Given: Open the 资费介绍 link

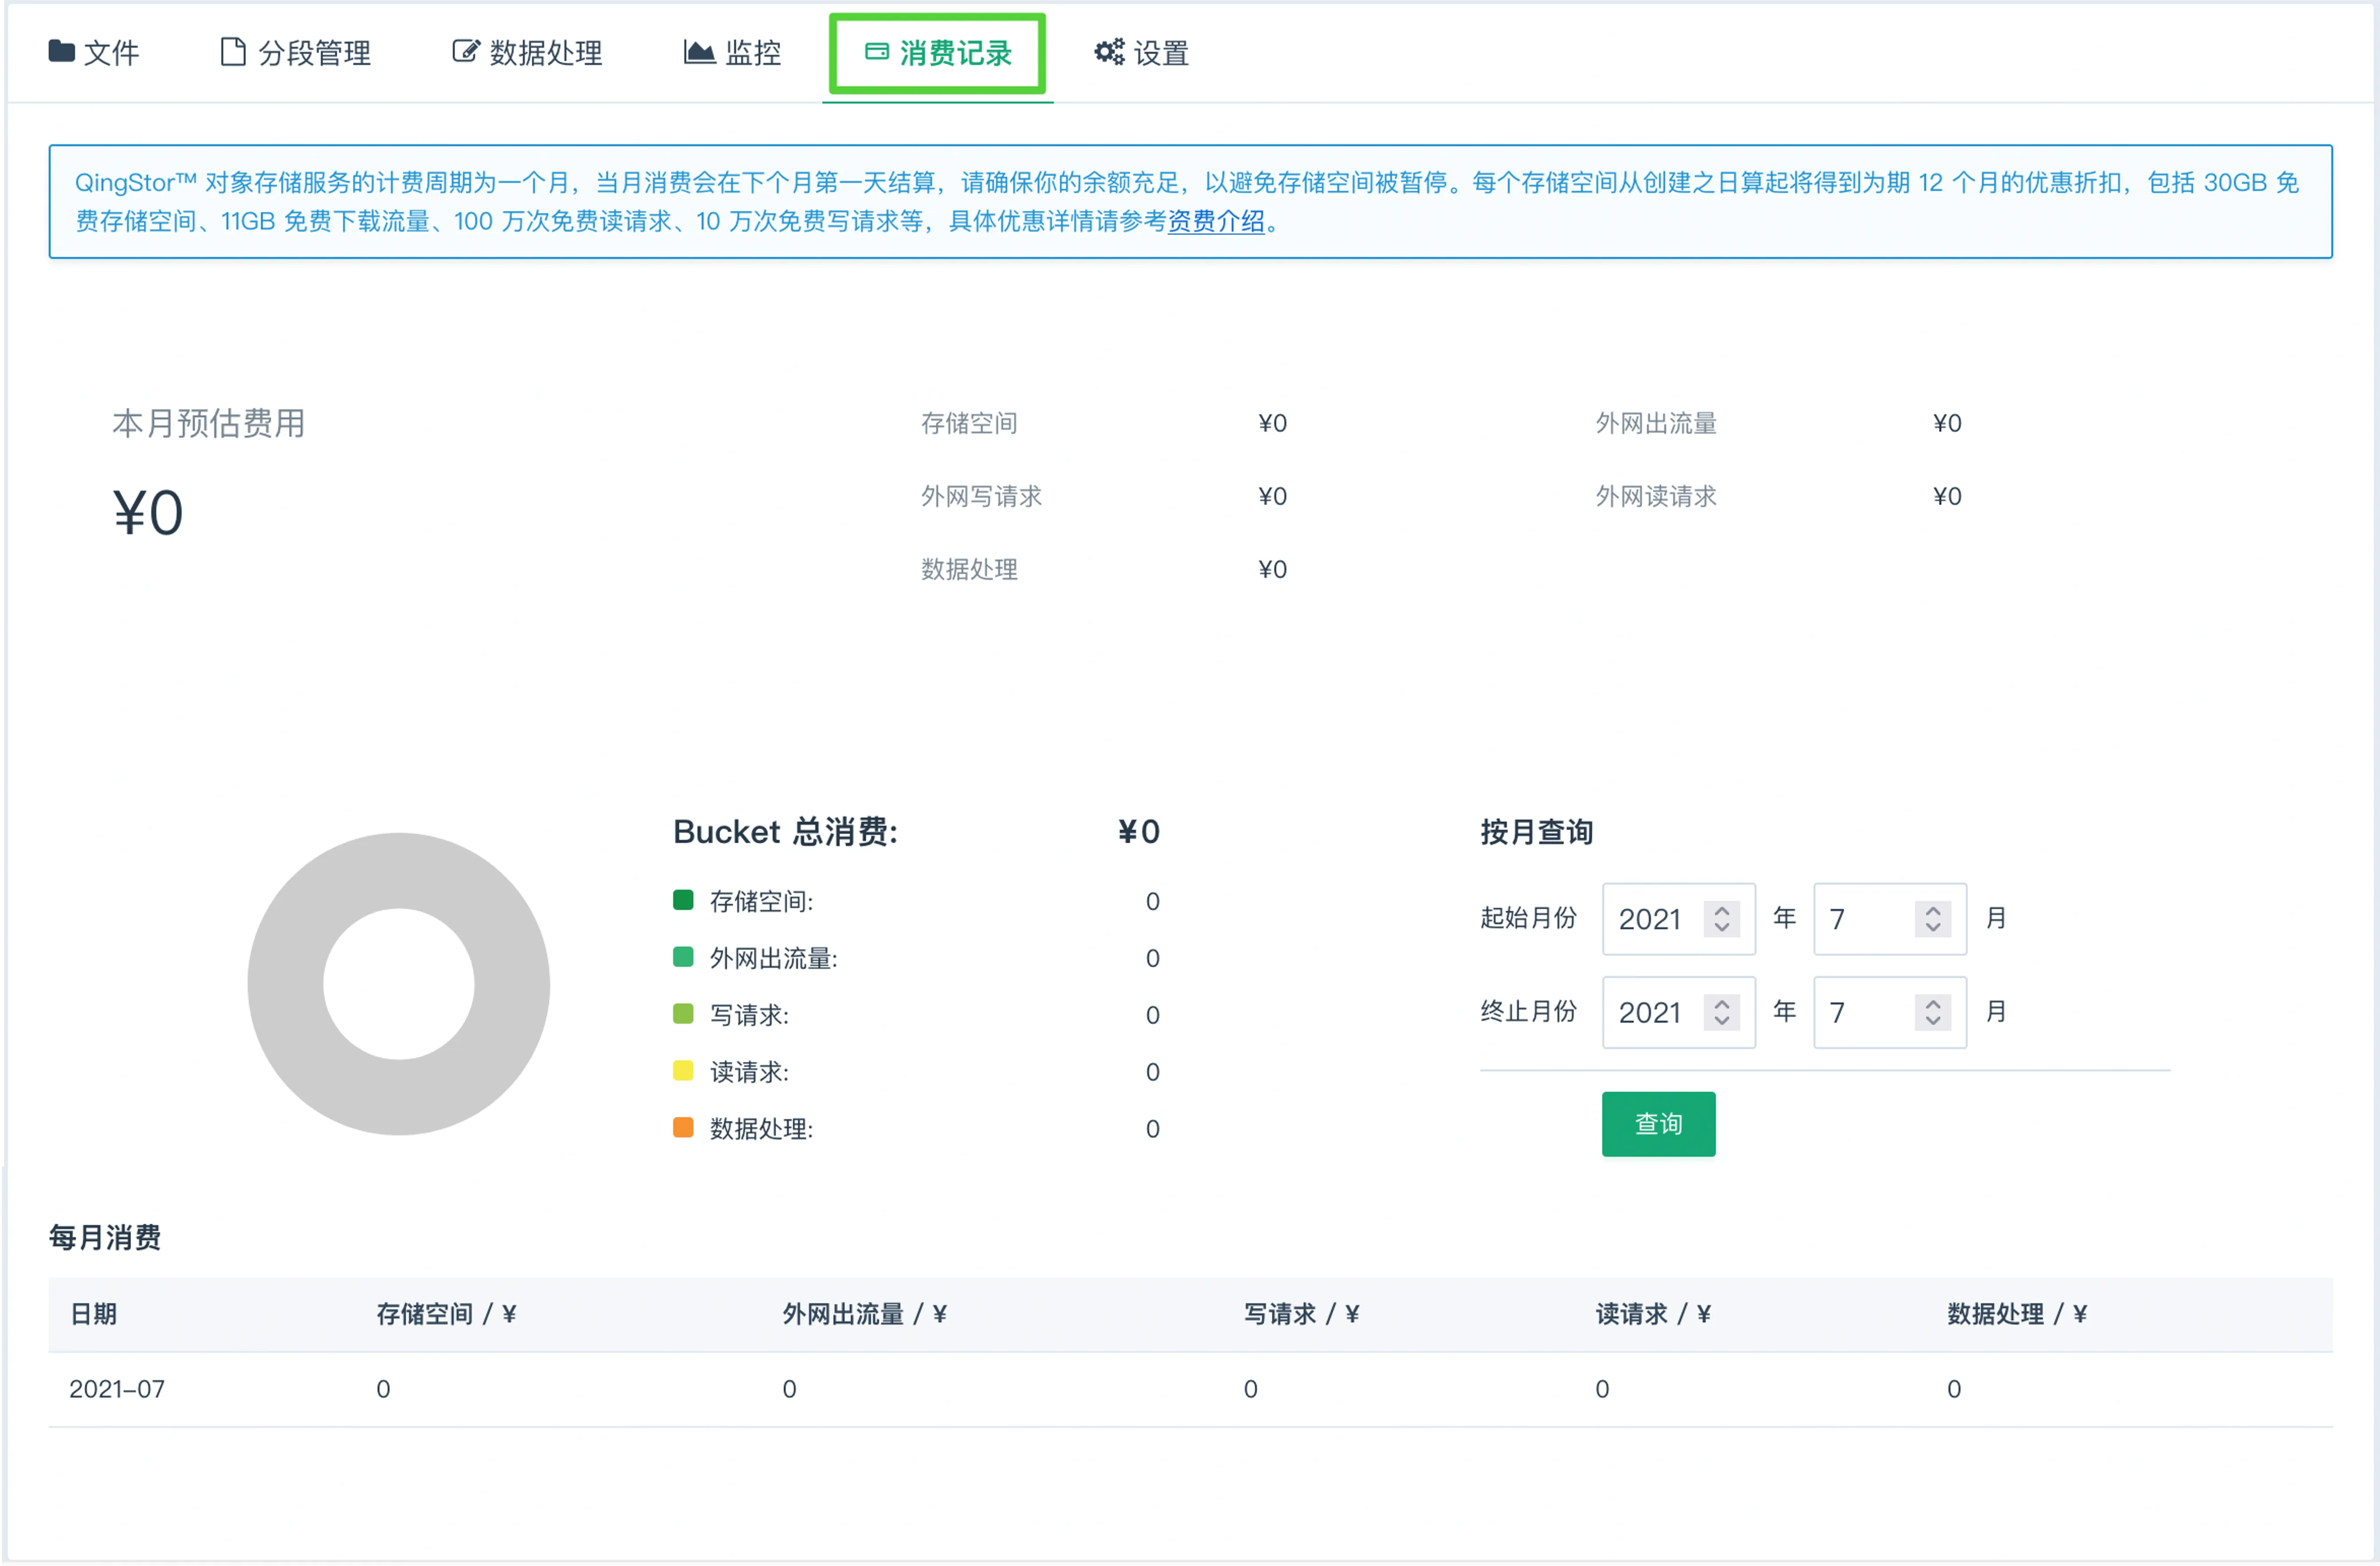Looking at the screenshot, I should tap(1215, 221).
